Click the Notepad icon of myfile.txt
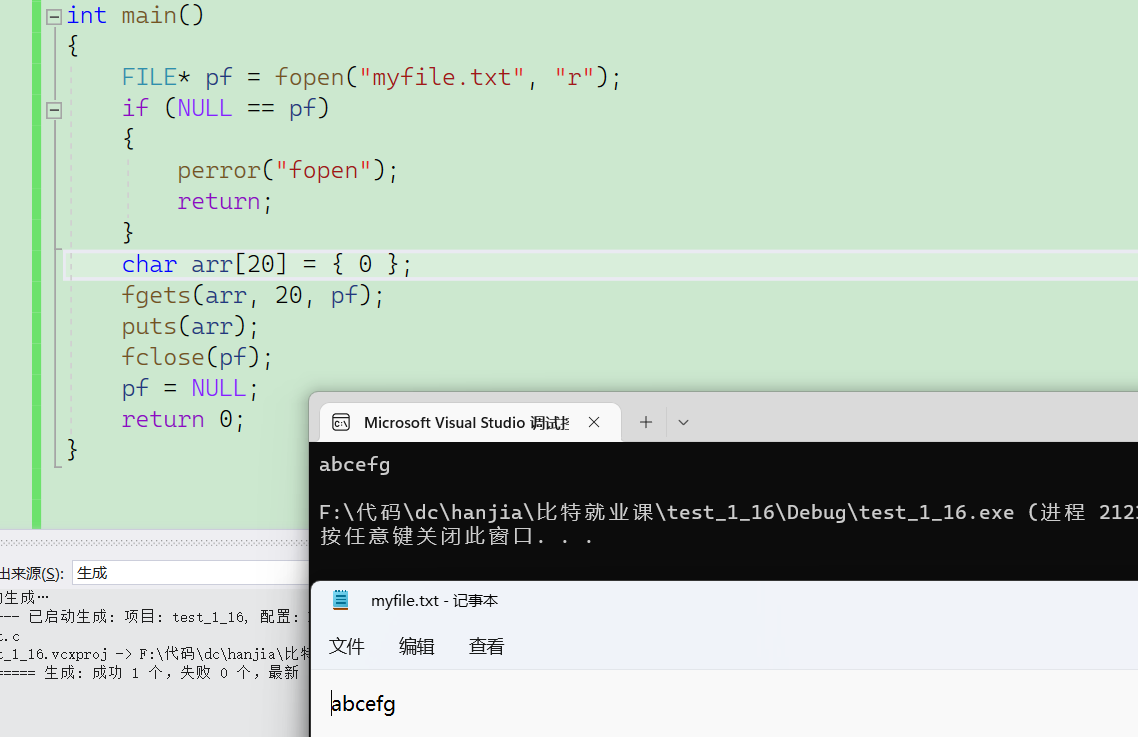 [340, 600]
